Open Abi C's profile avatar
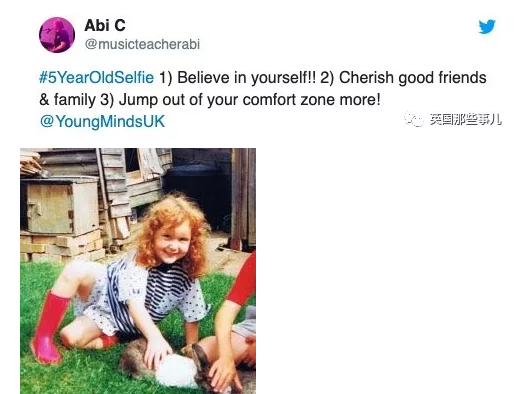The height and width of the screenshot is (394, 532). coord(57,35)
